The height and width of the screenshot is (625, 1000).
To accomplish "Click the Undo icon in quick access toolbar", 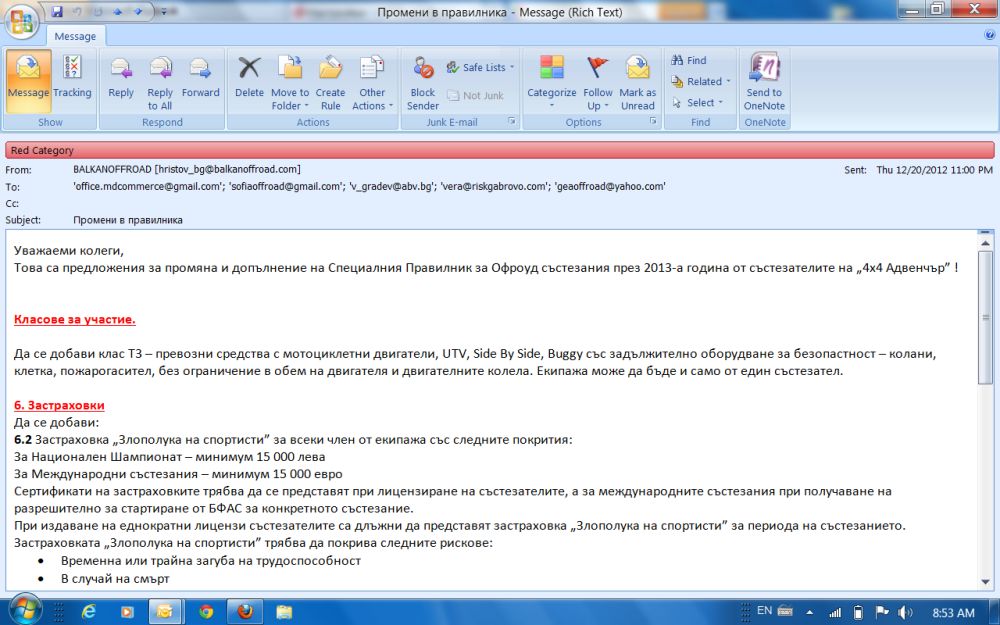I will point(77,11).
